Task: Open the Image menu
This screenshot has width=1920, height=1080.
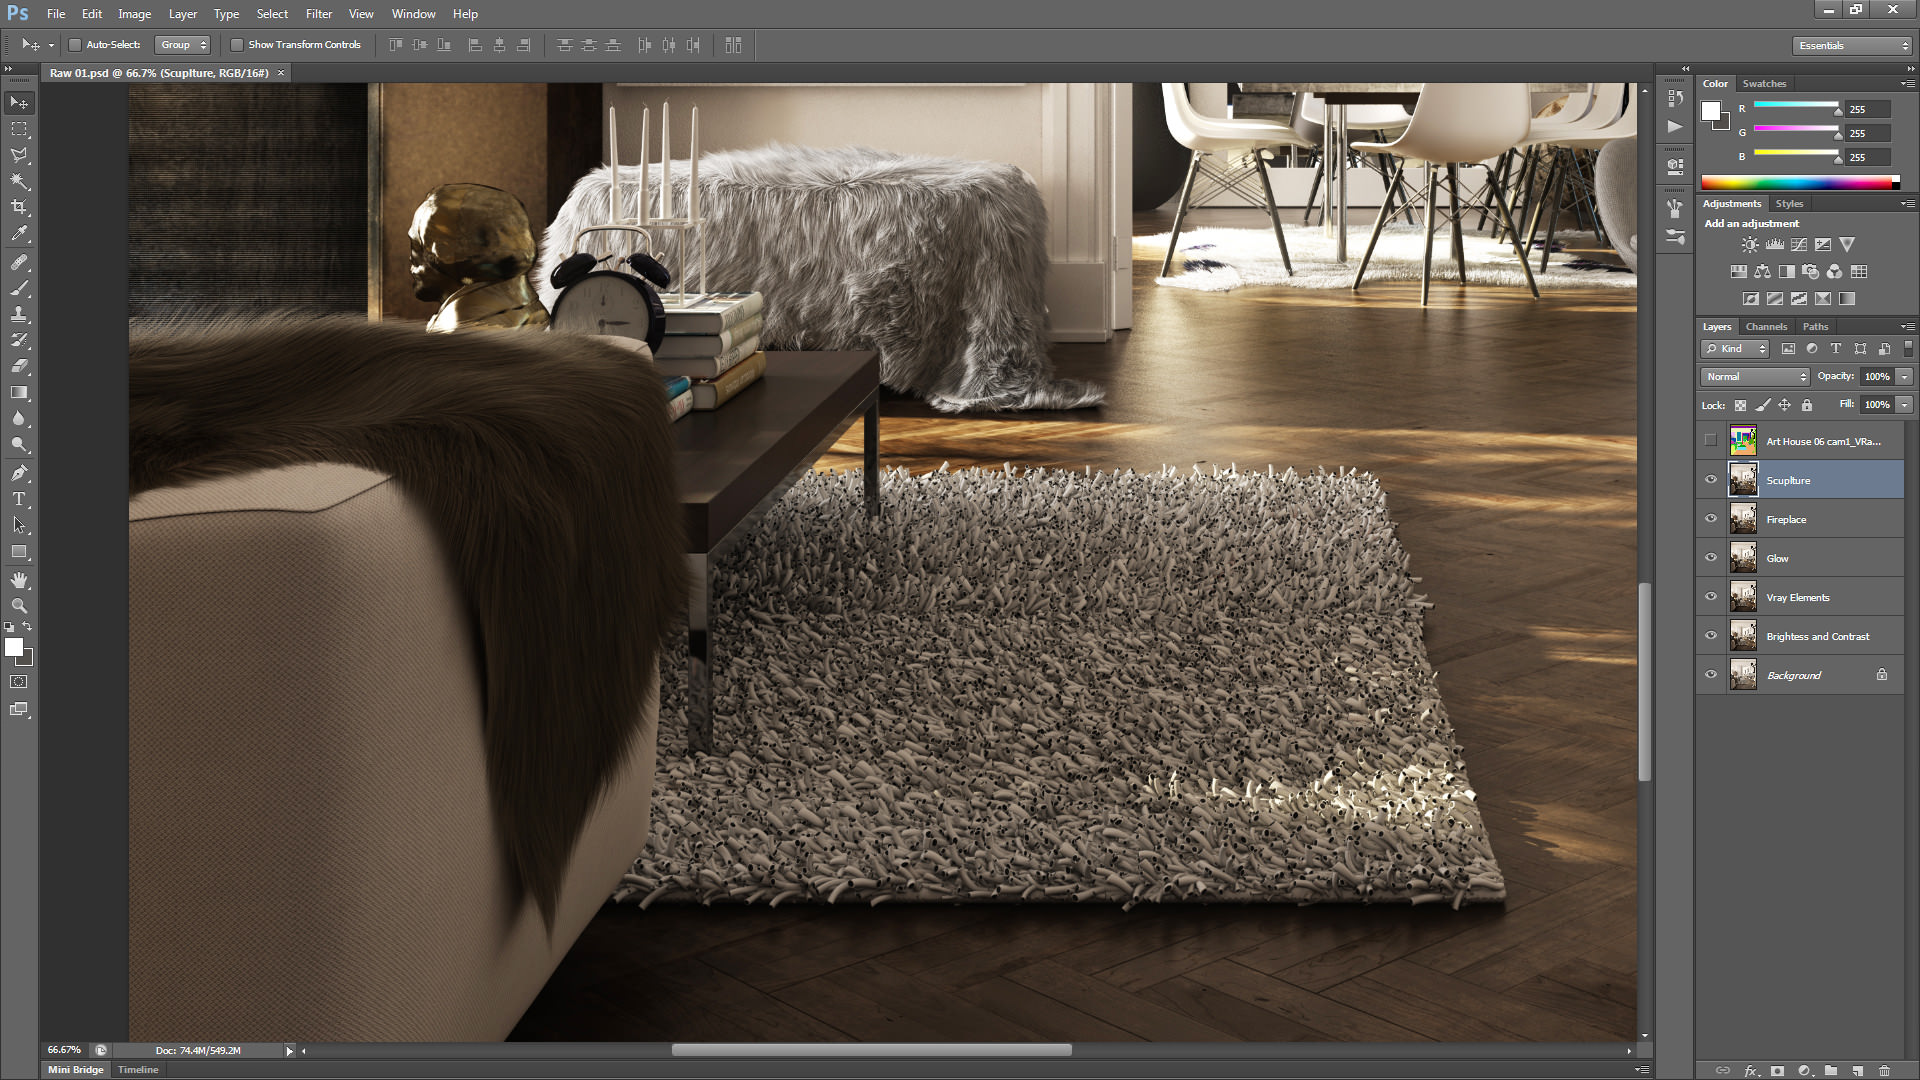Action: click(x=134, y=14)
